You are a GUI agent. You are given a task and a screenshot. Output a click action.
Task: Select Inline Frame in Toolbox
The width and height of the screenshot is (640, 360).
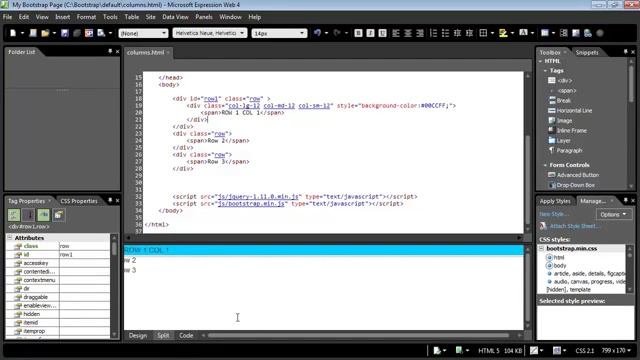[x=571, y=131]
